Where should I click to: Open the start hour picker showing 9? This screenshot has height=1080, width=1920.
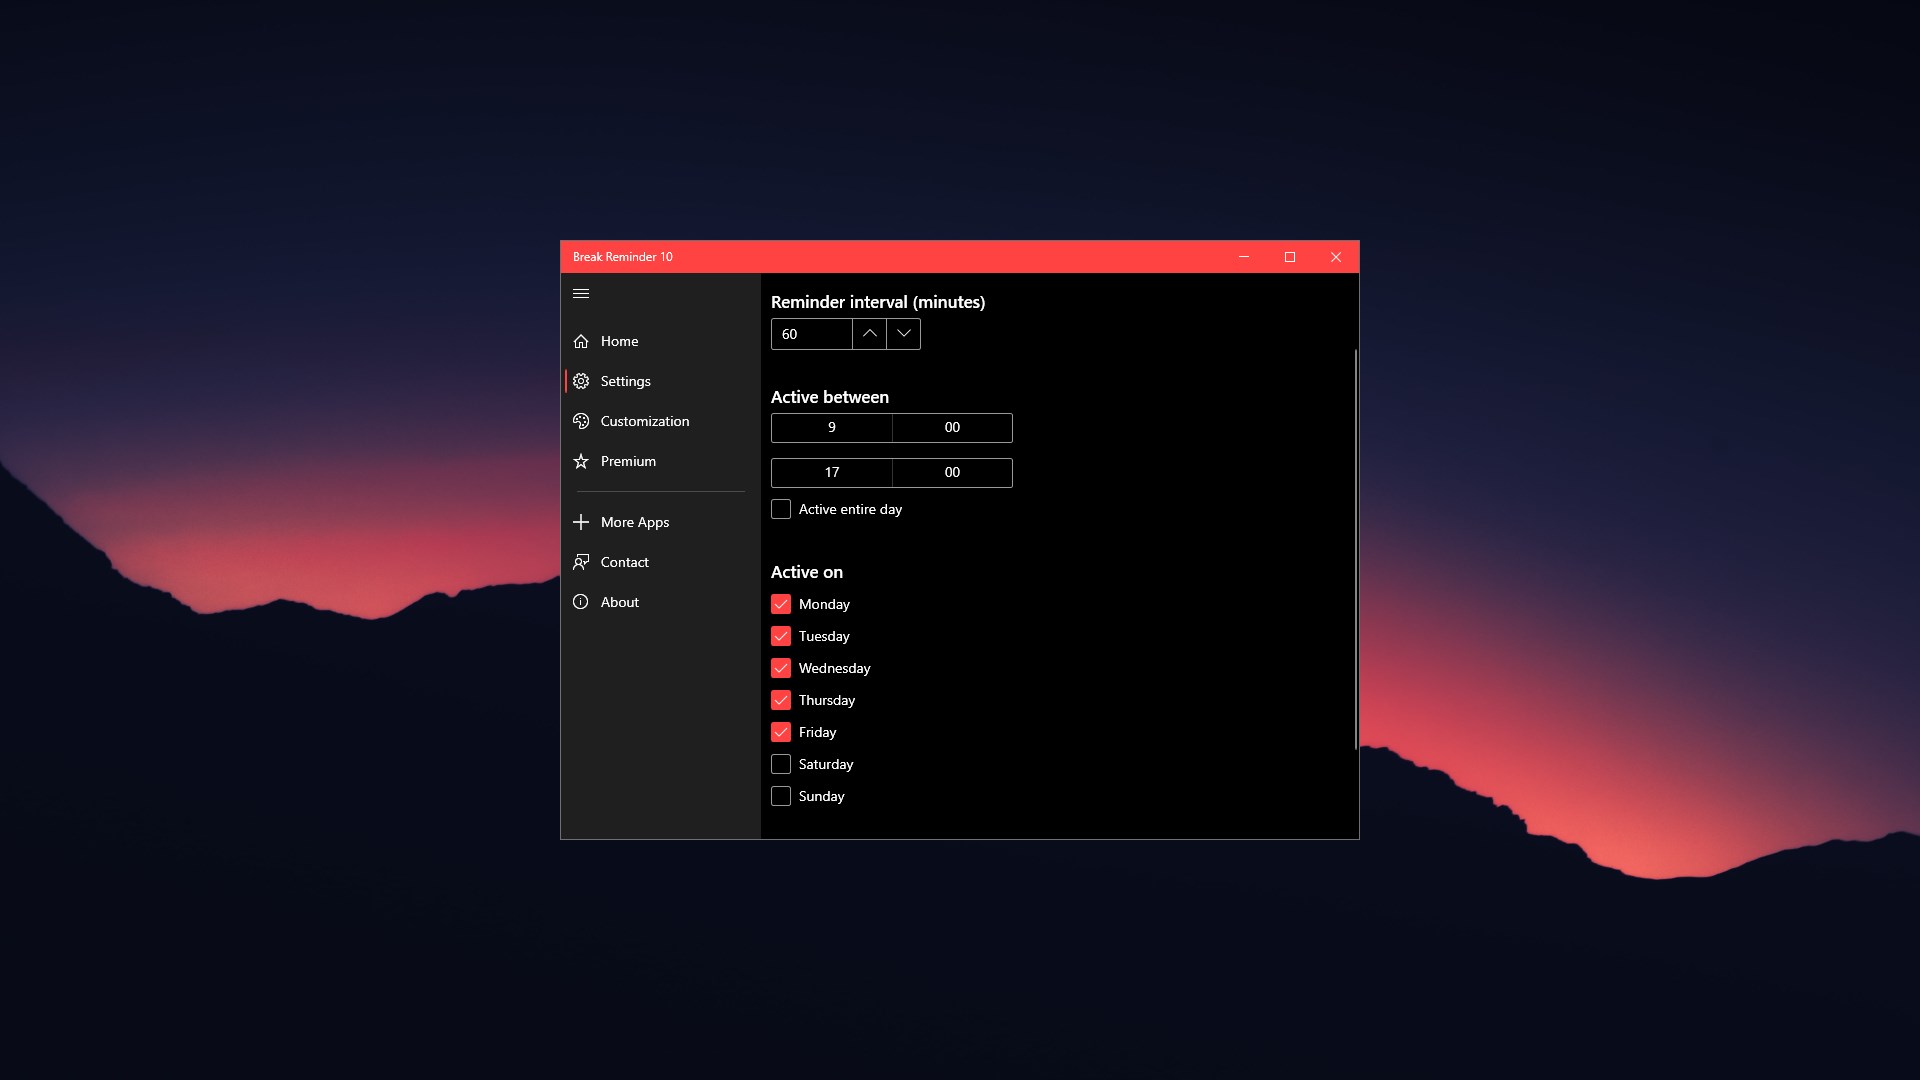click(x=831, y=428)
